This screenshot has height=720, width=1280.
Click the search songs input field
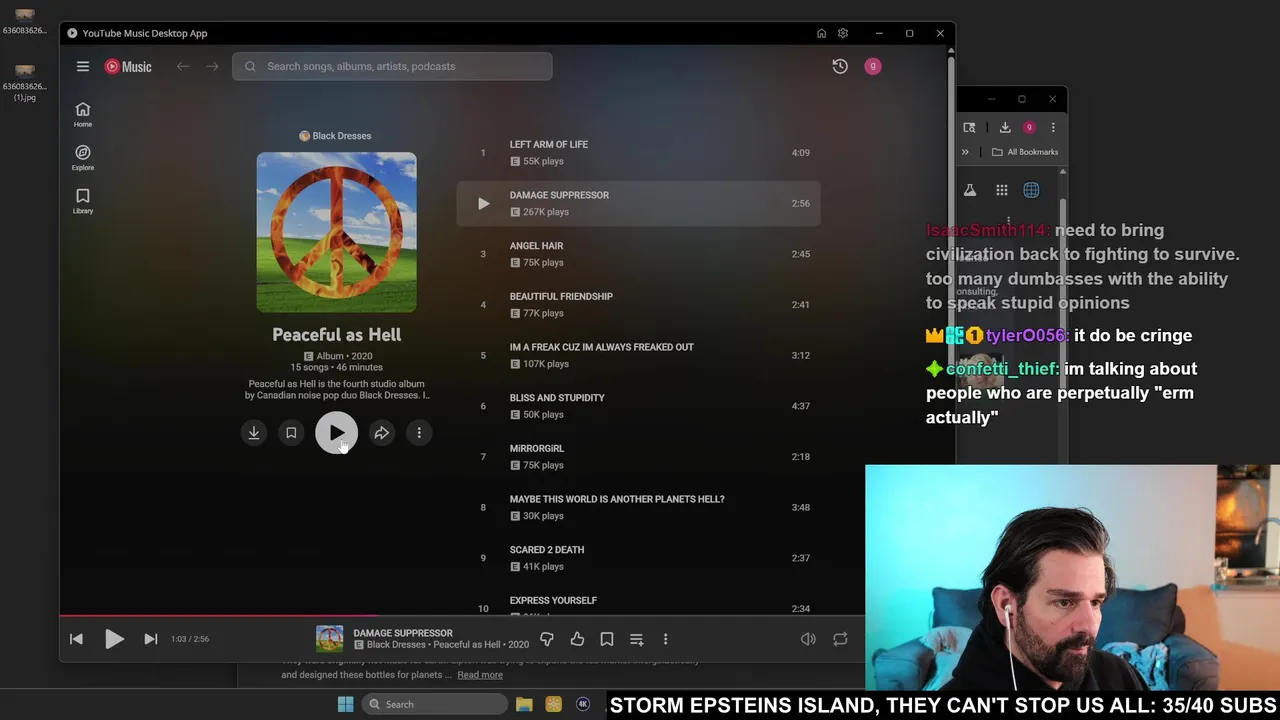[392, 66]
